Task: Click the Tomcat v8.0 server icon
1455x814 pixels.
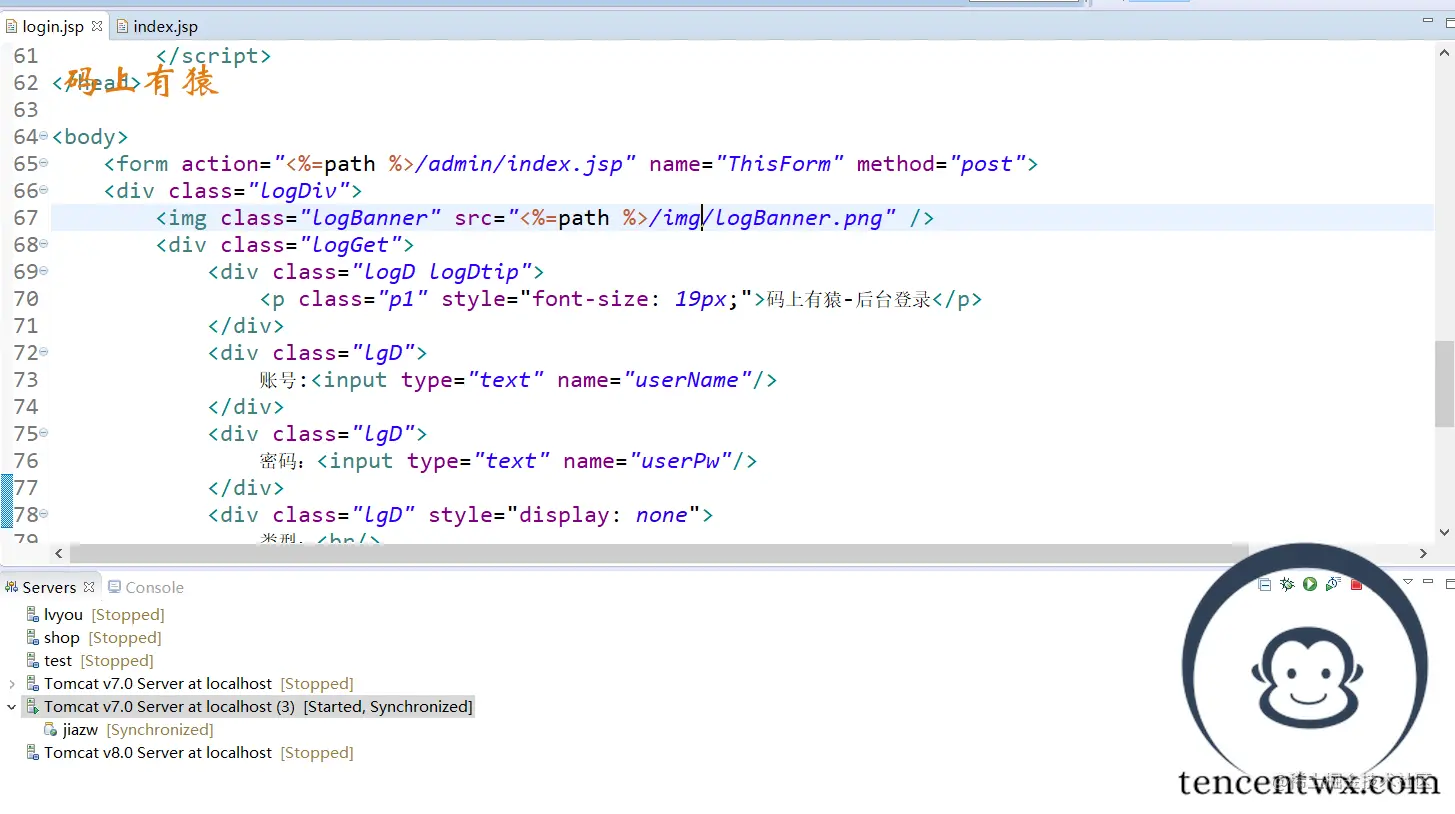Action: pyautogui.click(x=33, y=752)
